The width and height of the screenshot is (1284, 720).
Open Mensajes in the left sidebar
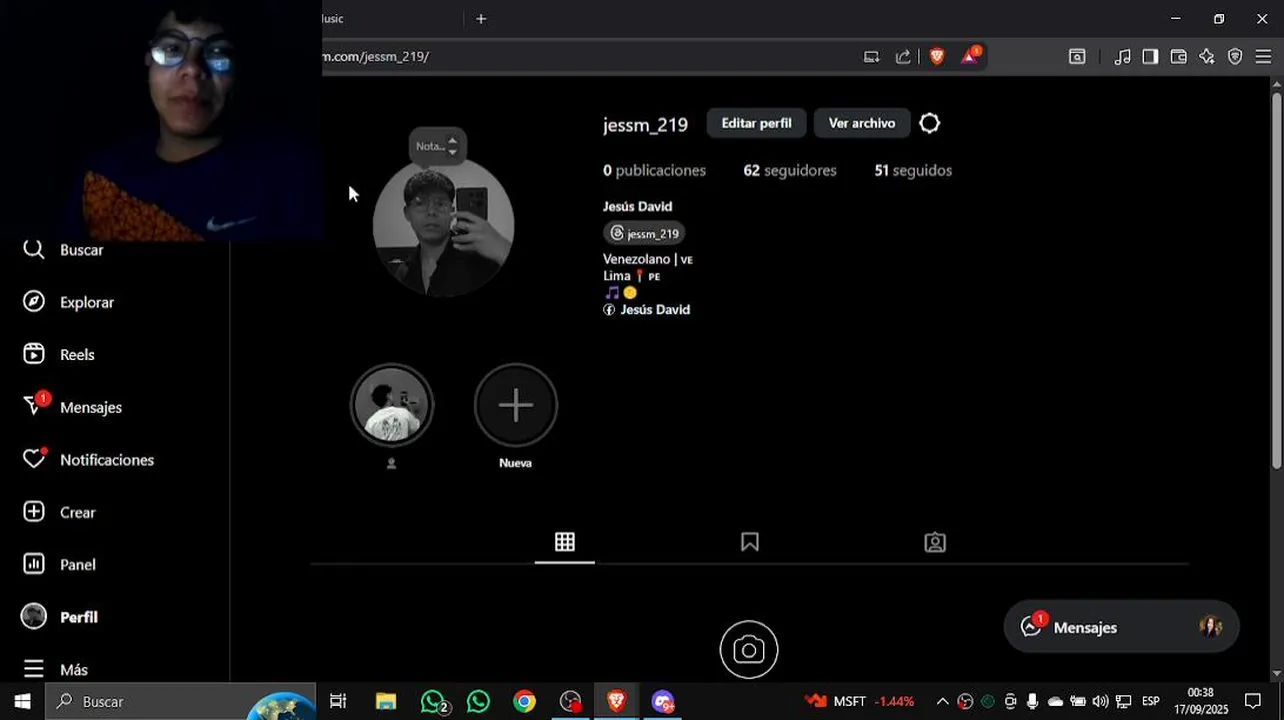72,407
